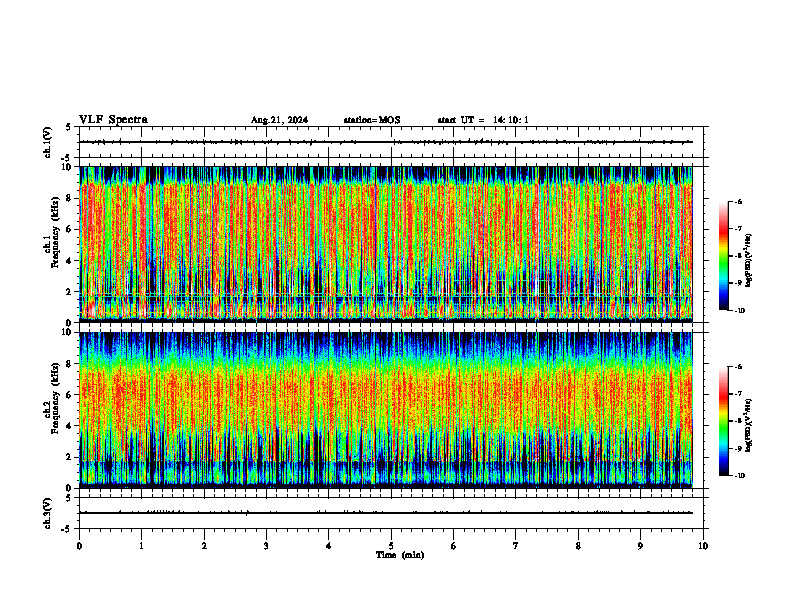
Task: Select the 'start UT = 14:10:1' text
Action: [x=483, y=120]
